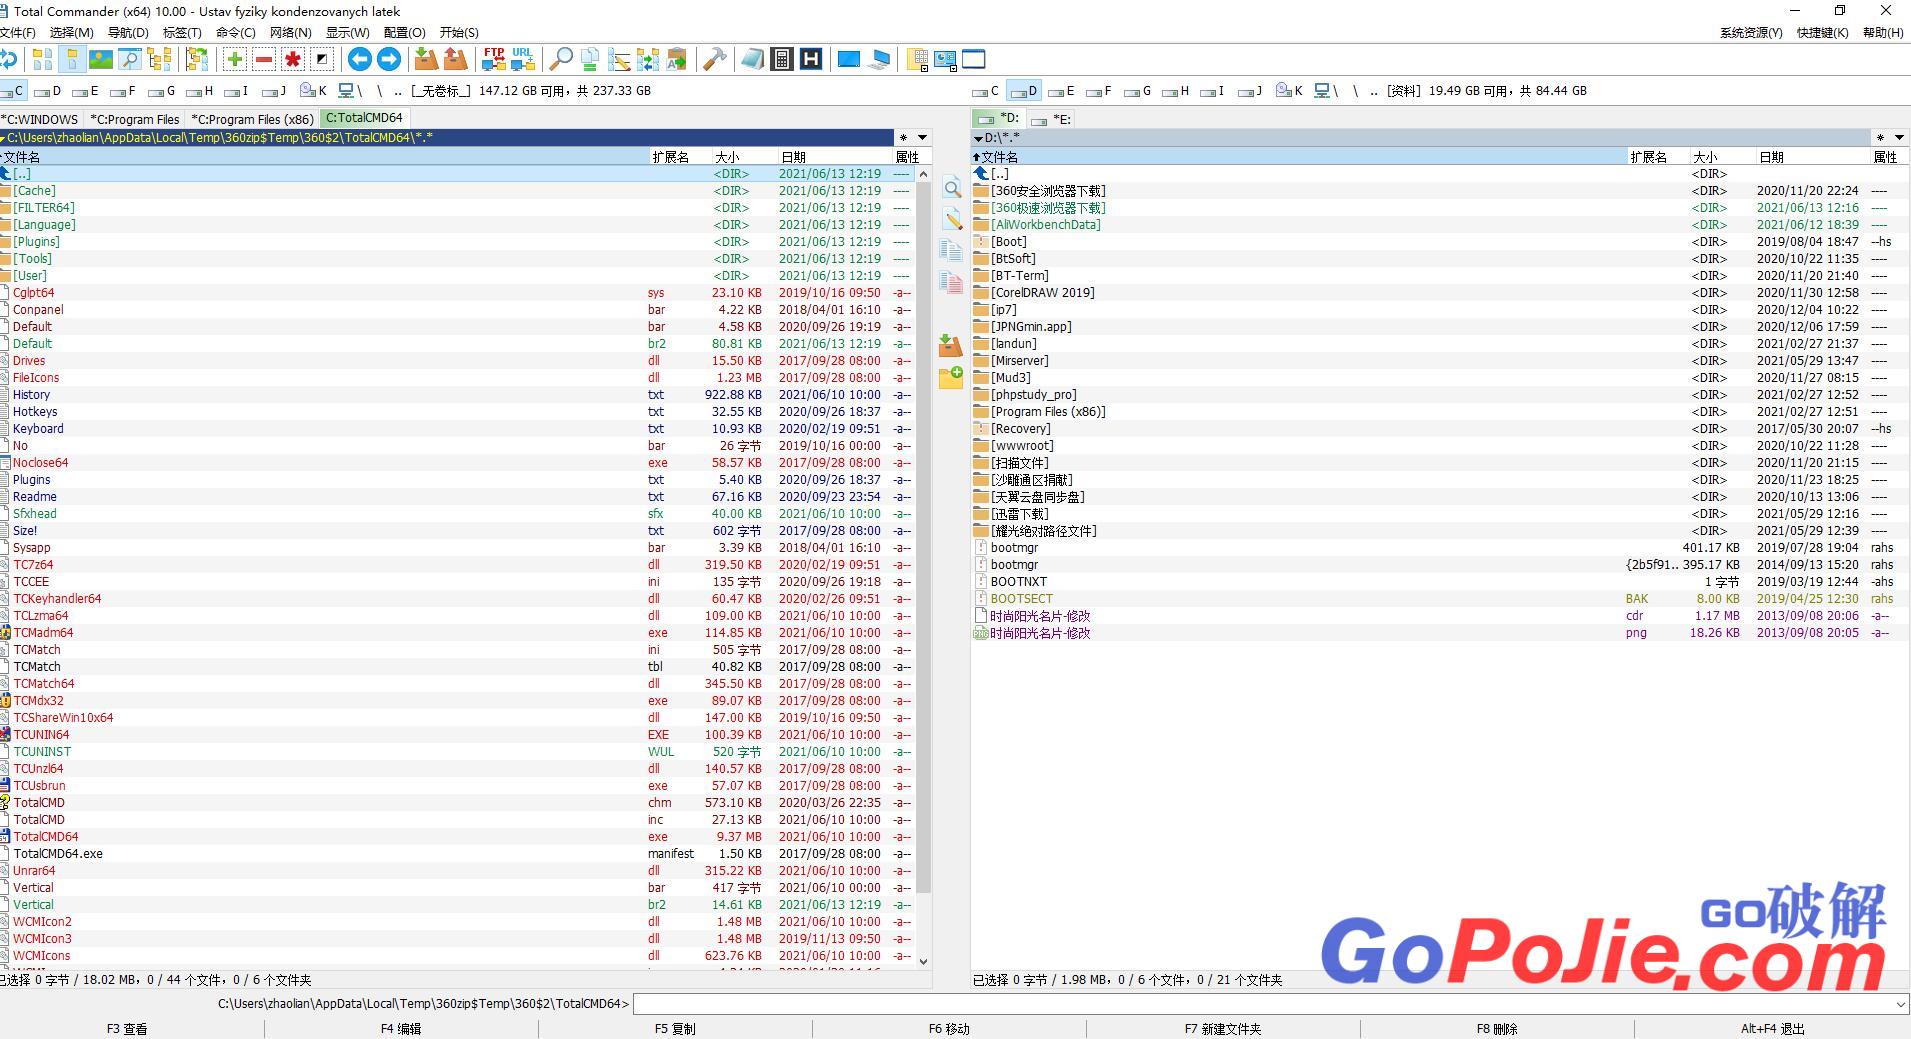
Task: Click the red asterisk invert selection icon
Action: tap(293, 60)
